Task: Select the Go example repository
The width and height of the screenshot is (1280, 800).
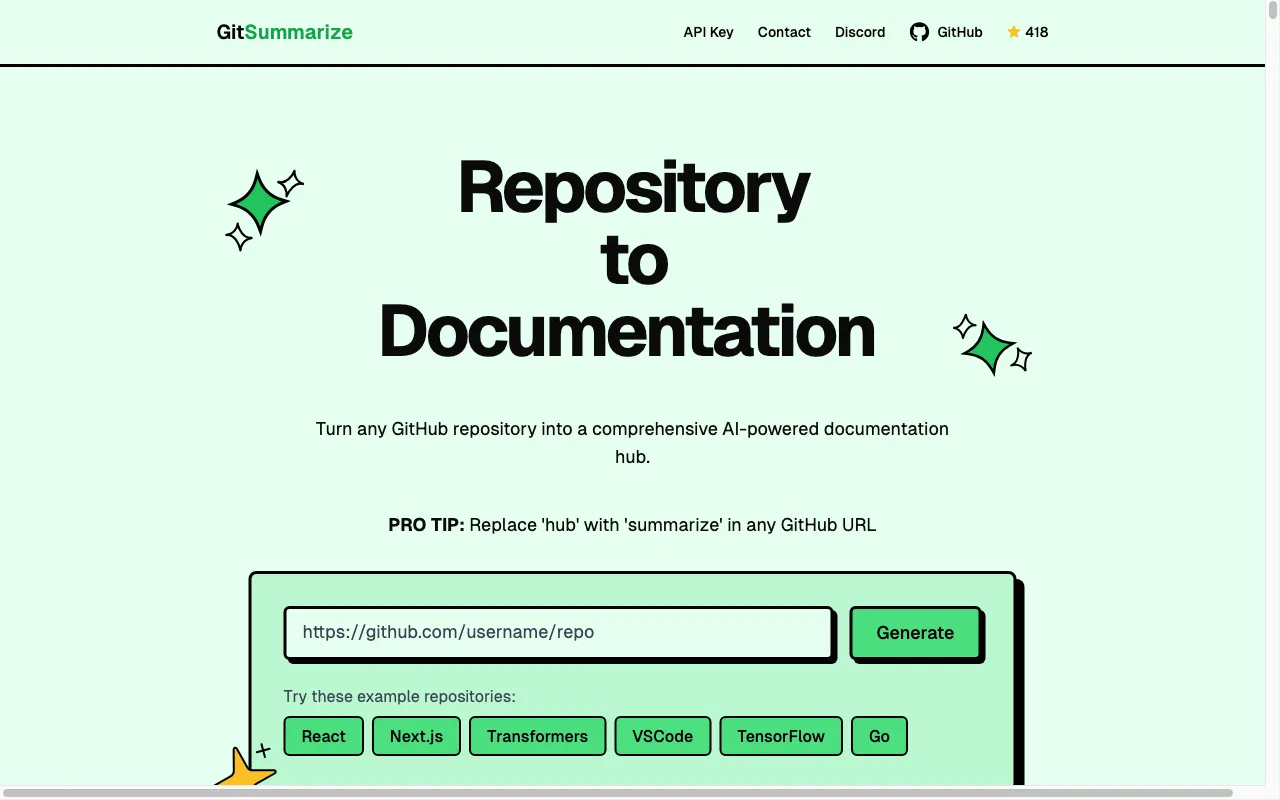Action: 879,736
